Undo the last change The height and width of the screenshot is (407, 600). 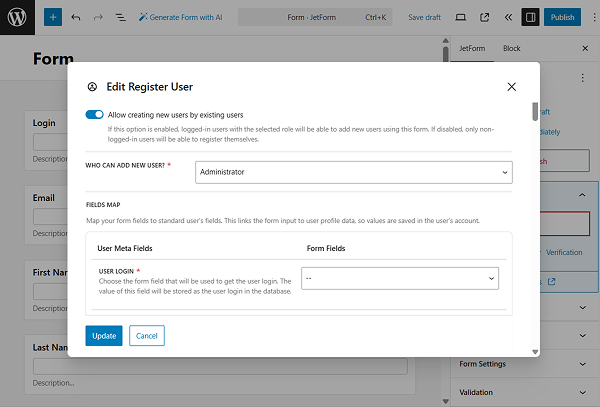click(76, 17)
